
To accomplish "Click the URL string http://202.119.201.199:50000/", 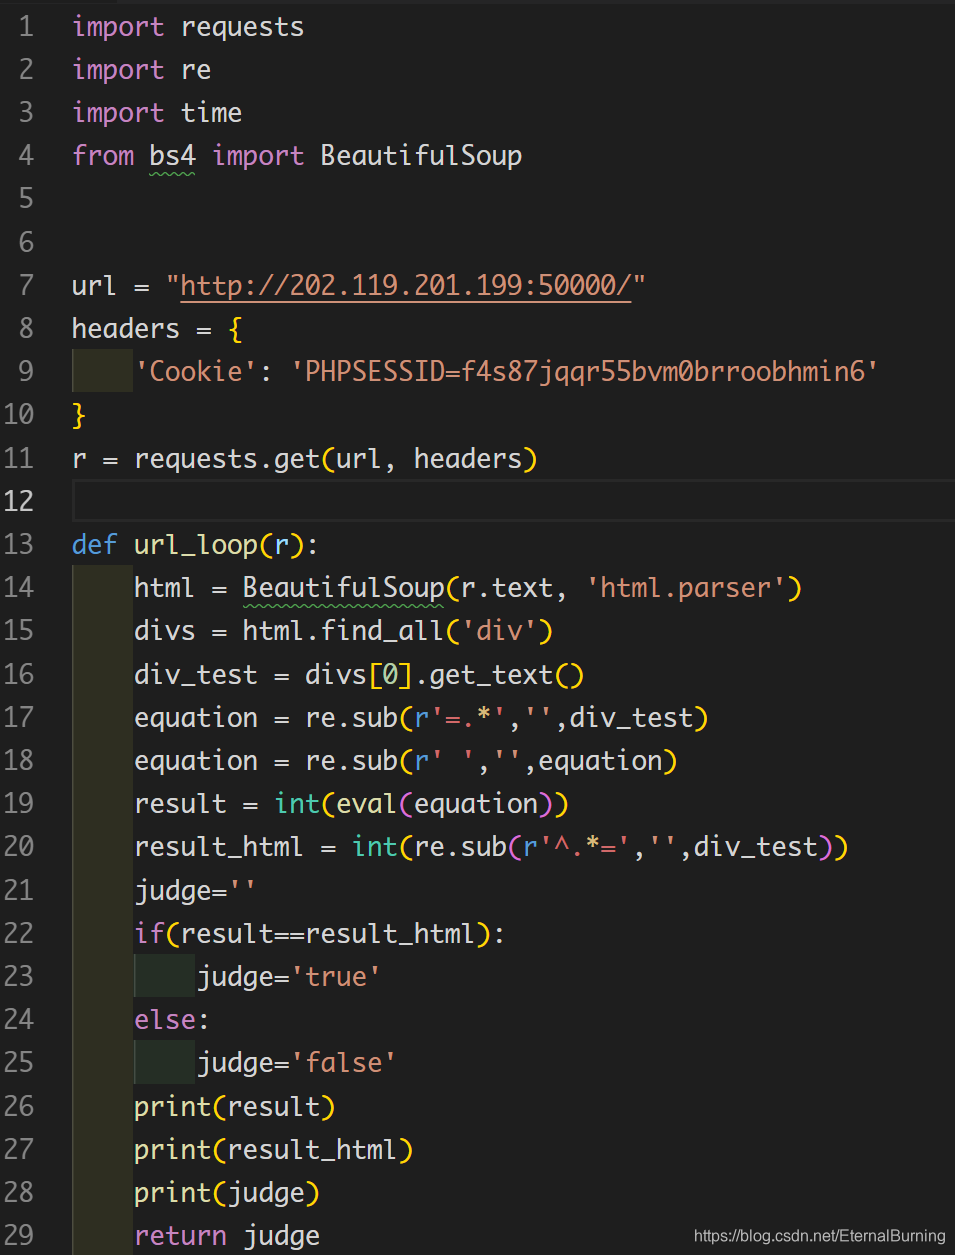I will pyautogui.click(x=405, y=285).
